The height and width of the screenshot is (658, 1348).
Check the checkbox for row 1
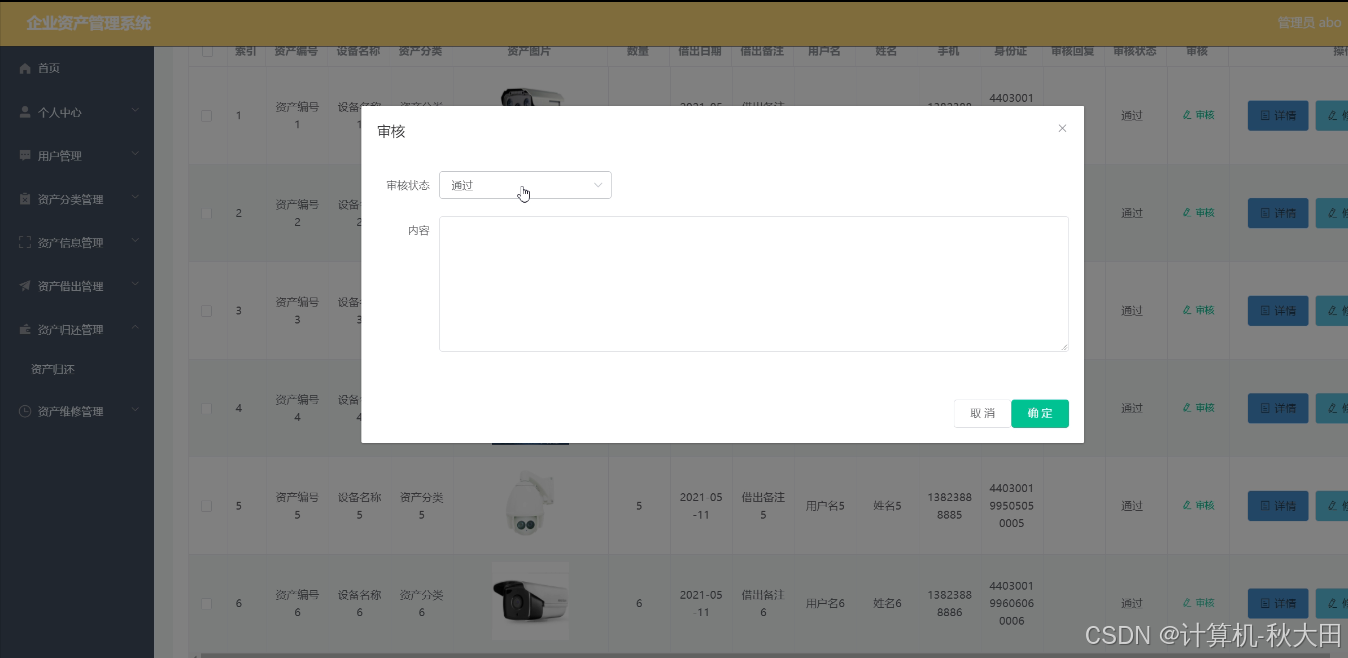pos(207,116)
